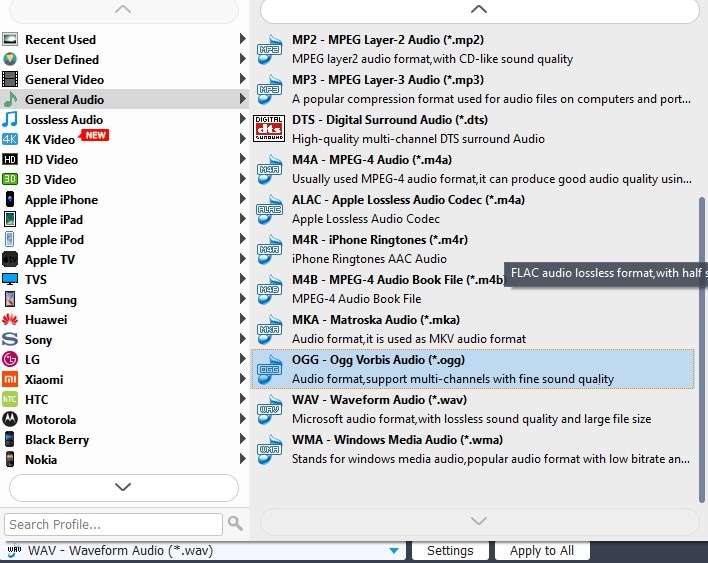
Task: Click the Apple TV icon
Action: 10,259
